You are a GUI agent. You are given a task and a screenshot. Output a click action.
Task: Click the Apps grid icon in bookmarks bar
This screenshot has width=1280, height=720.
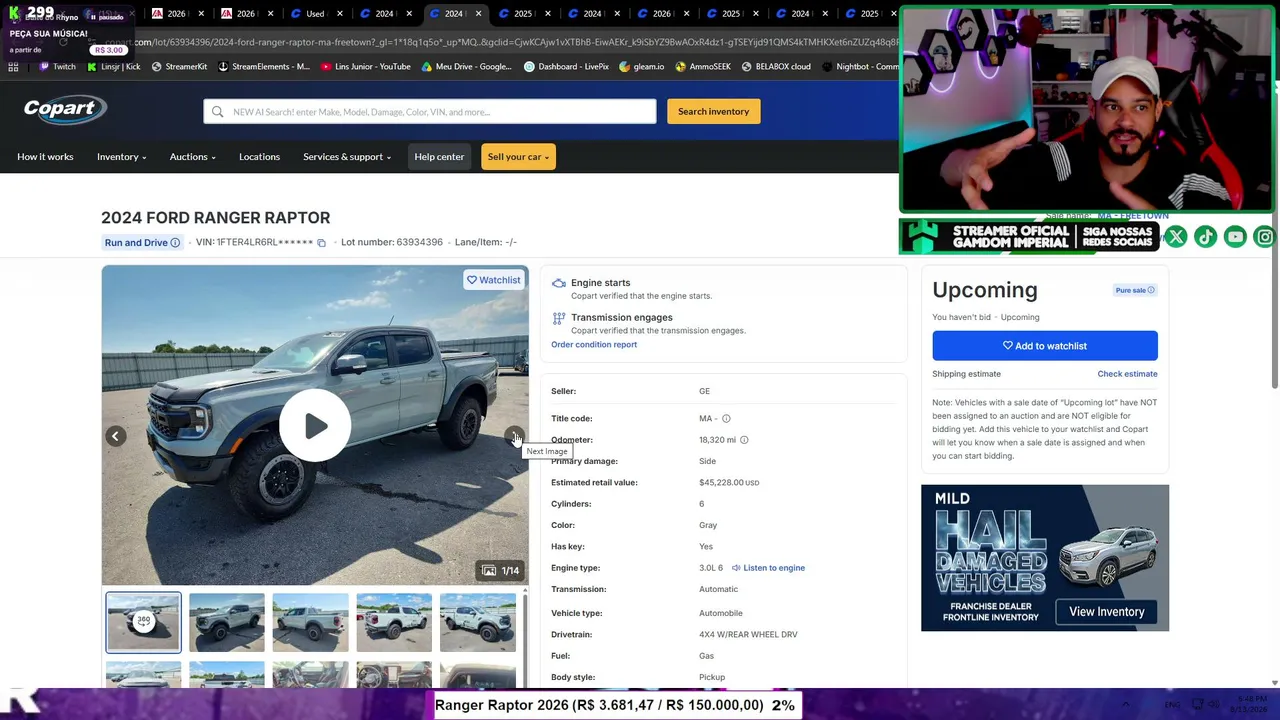pos(13,67)
